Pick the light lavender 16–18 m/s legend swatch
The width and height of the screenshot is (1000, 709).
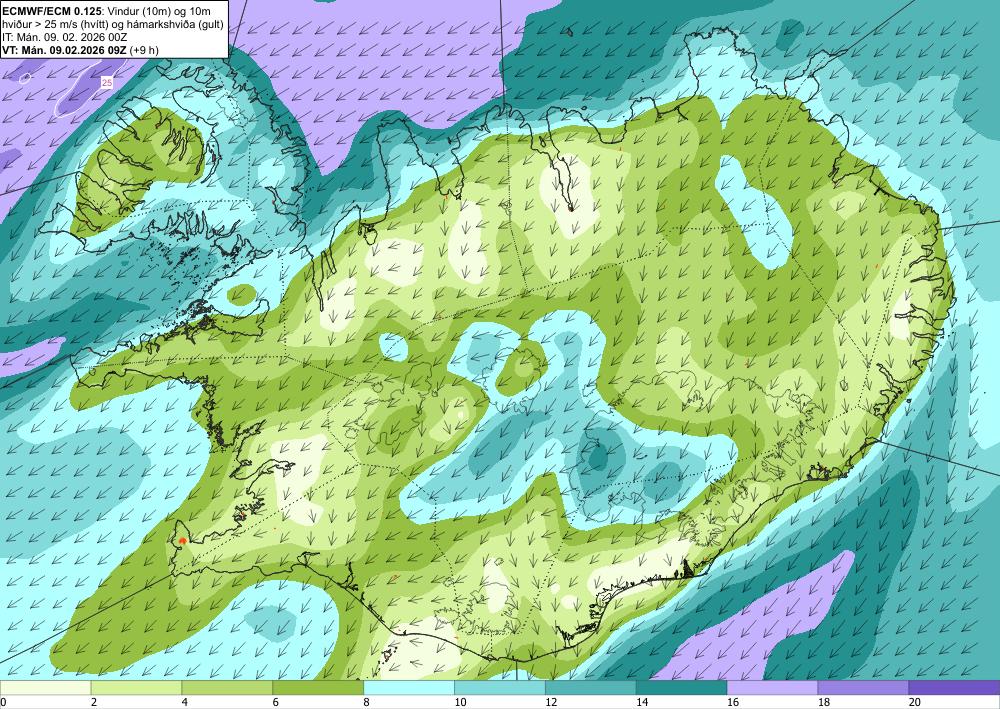pos(772,687)
